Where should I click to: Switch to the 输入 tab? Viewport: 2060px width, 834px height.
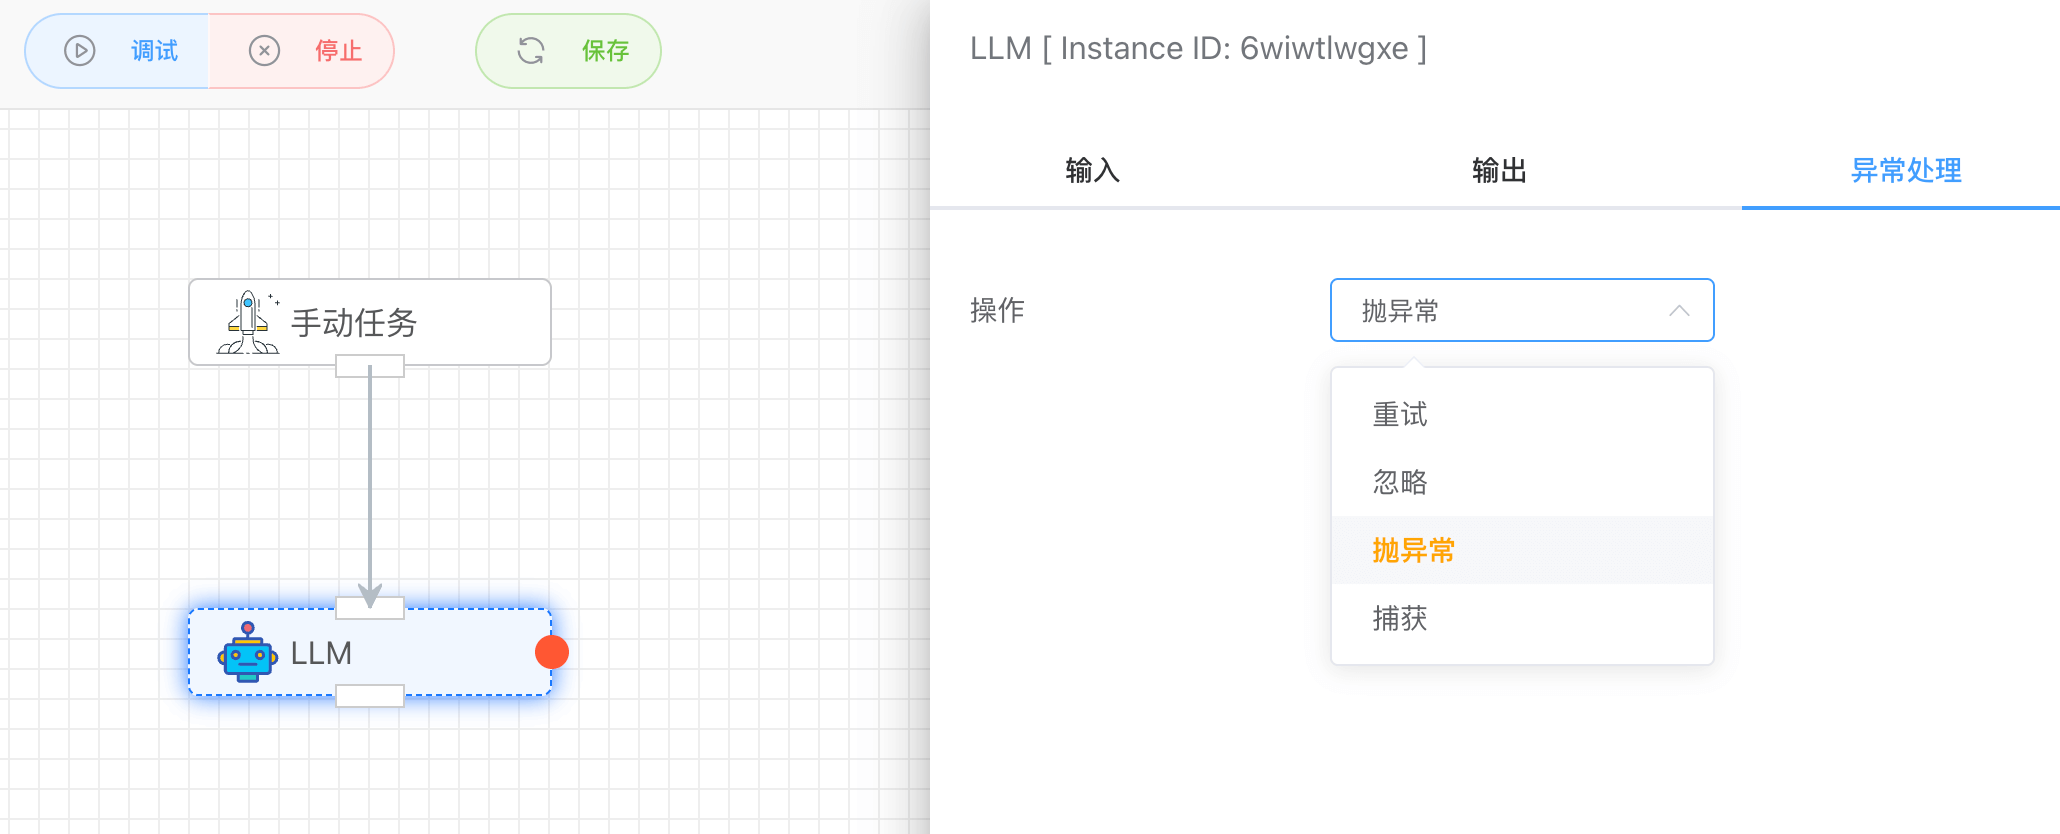pos(1092,171)
